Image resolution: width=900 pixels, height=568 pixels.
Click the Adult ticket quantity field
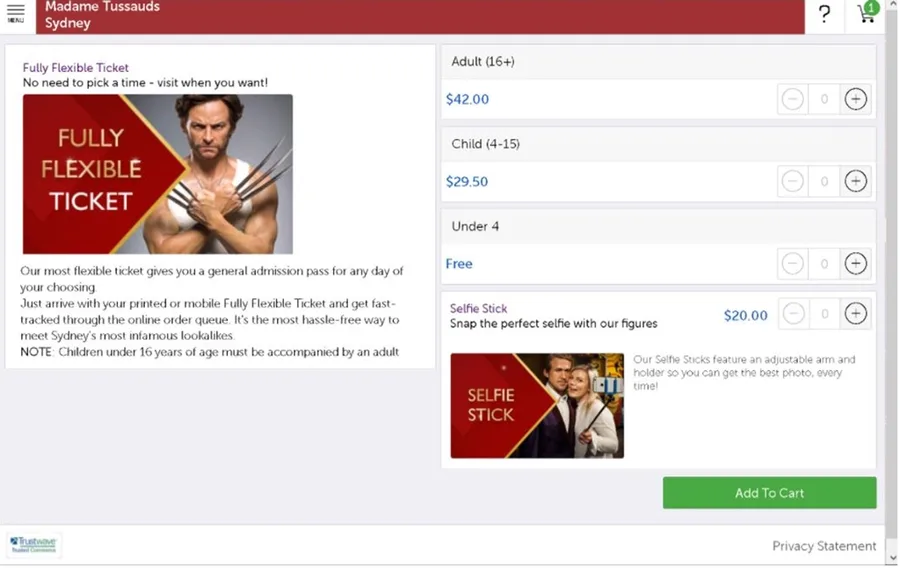824,99
